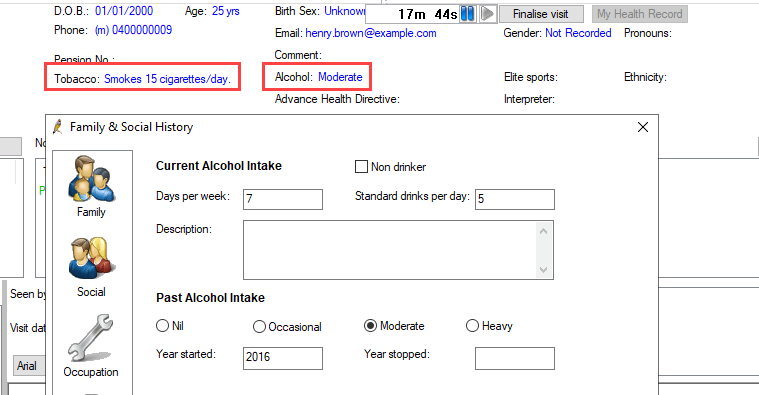Click the Description scrollbar up arrow
This screenshot has height=395, width=759.
[544, 231]
